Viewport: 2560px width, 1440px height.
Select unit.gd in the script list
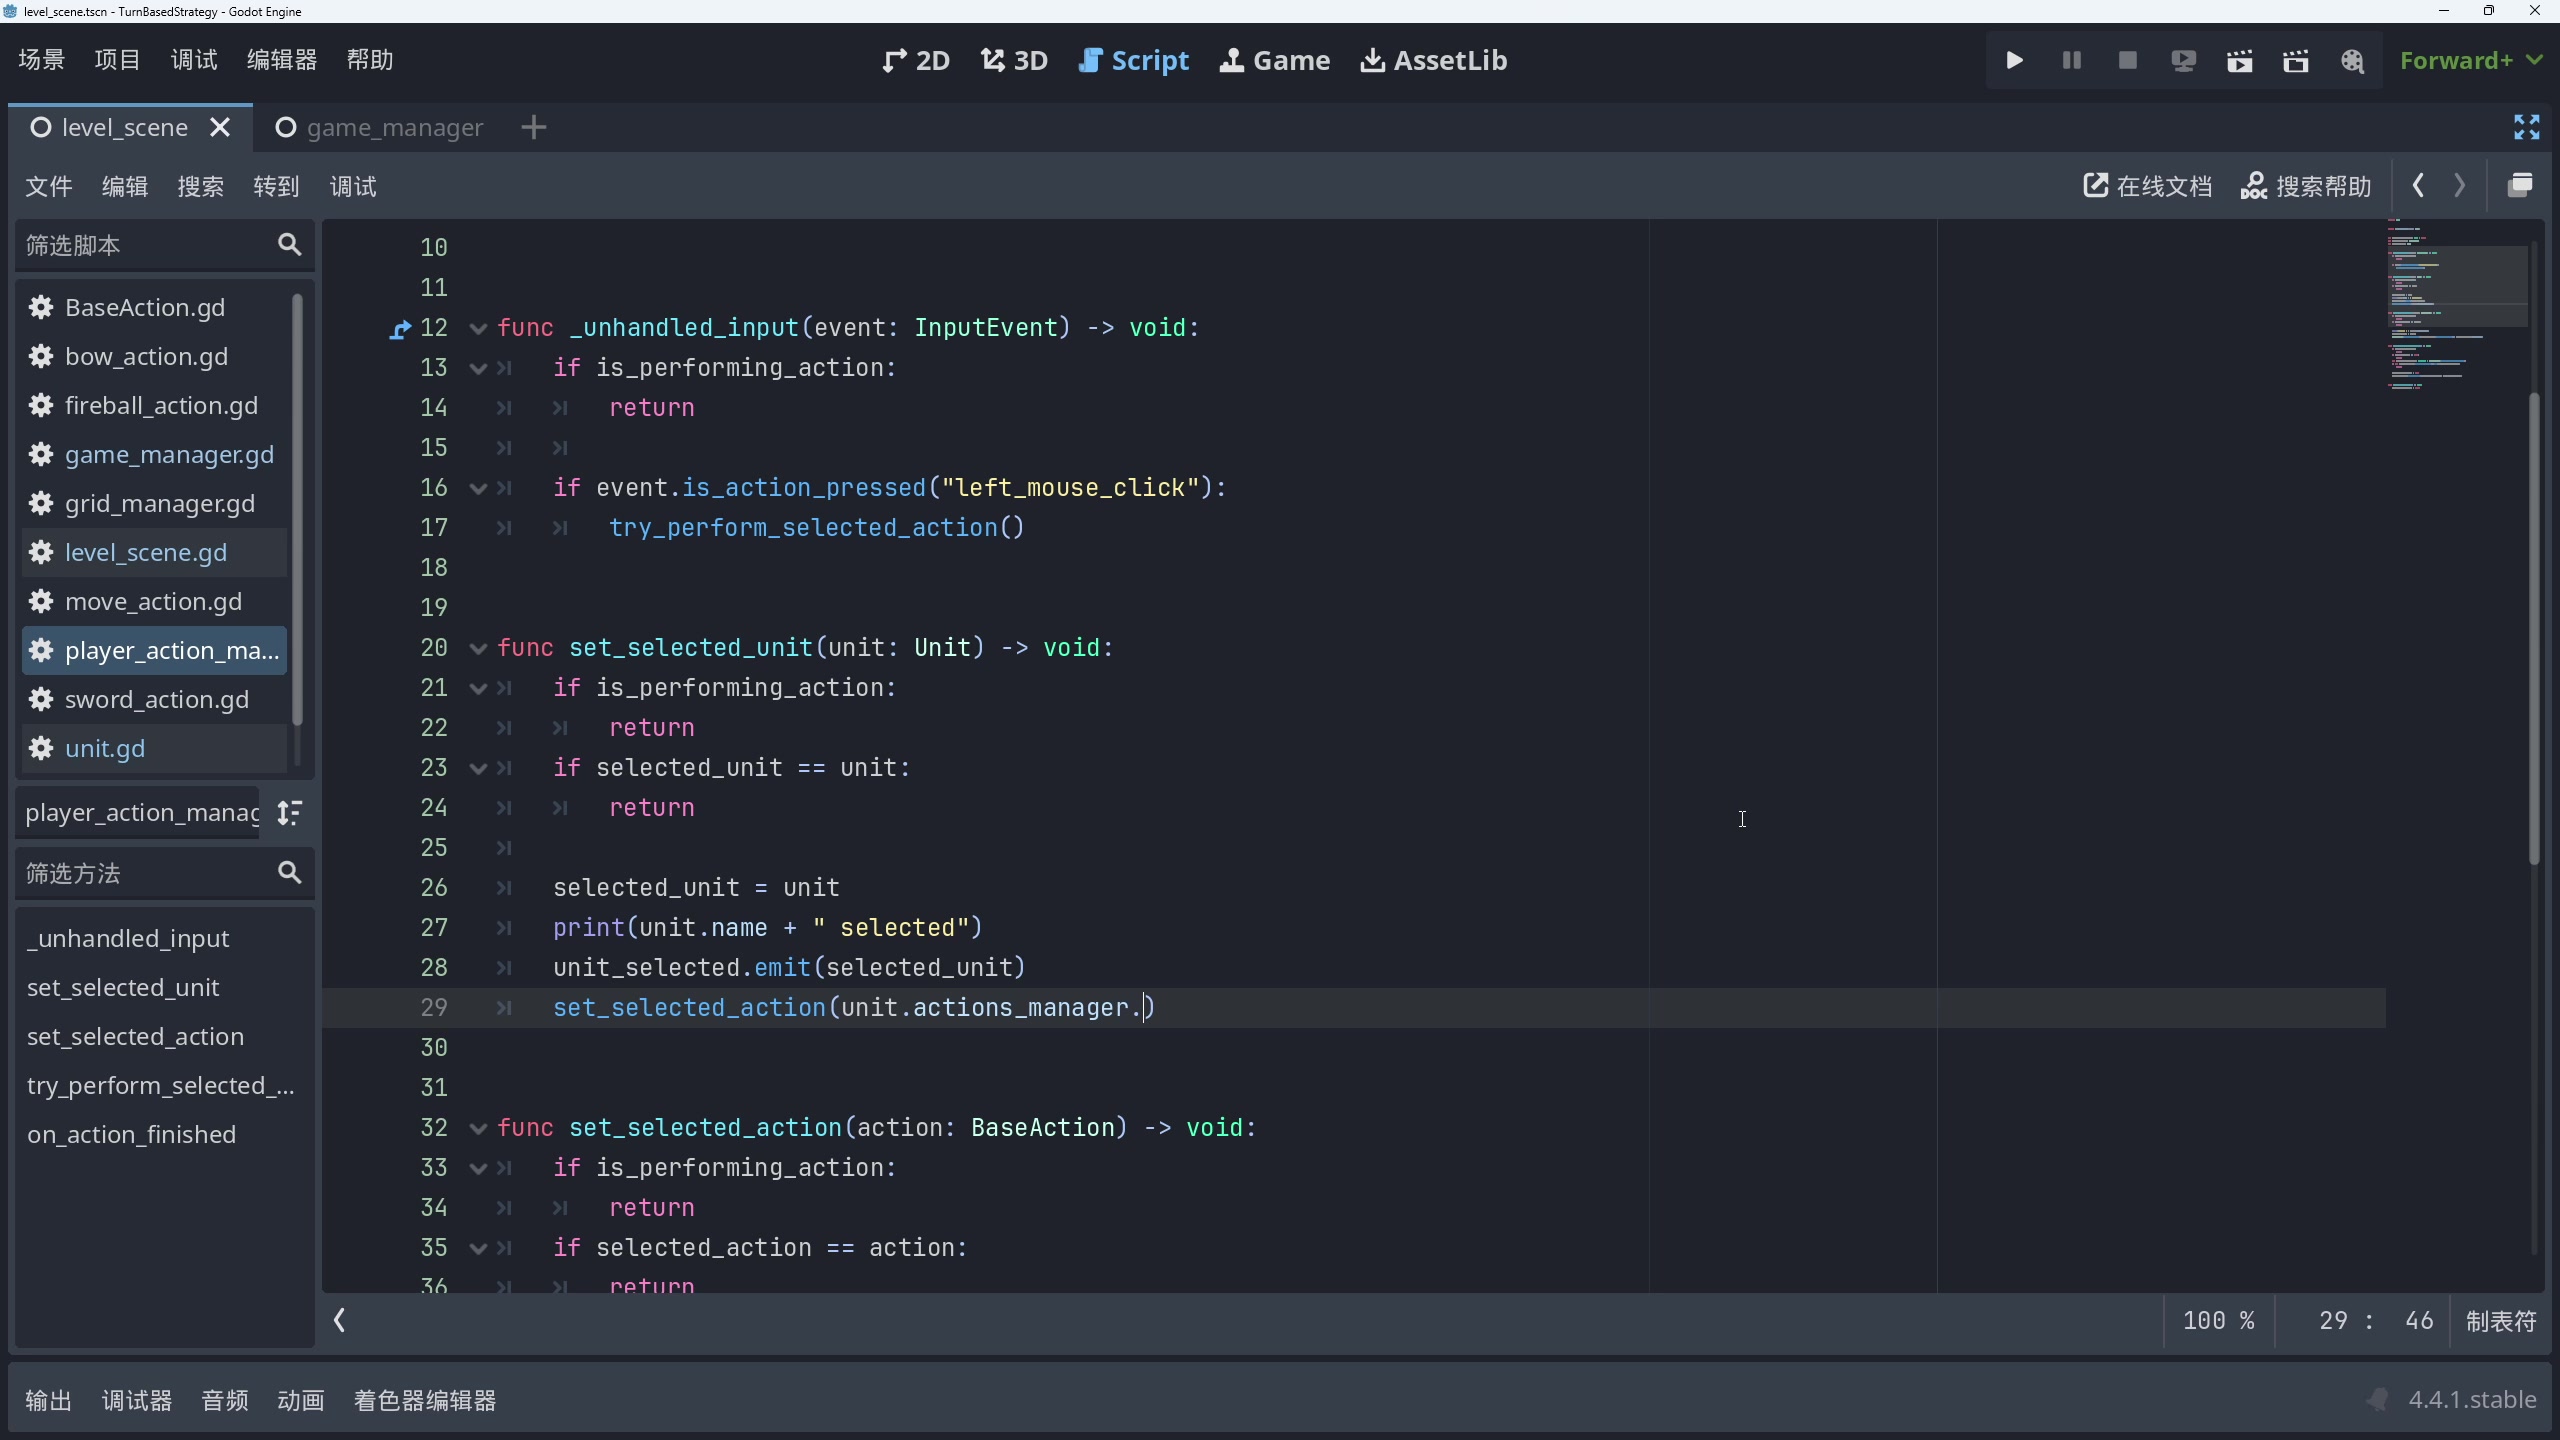tap(105, 748)
